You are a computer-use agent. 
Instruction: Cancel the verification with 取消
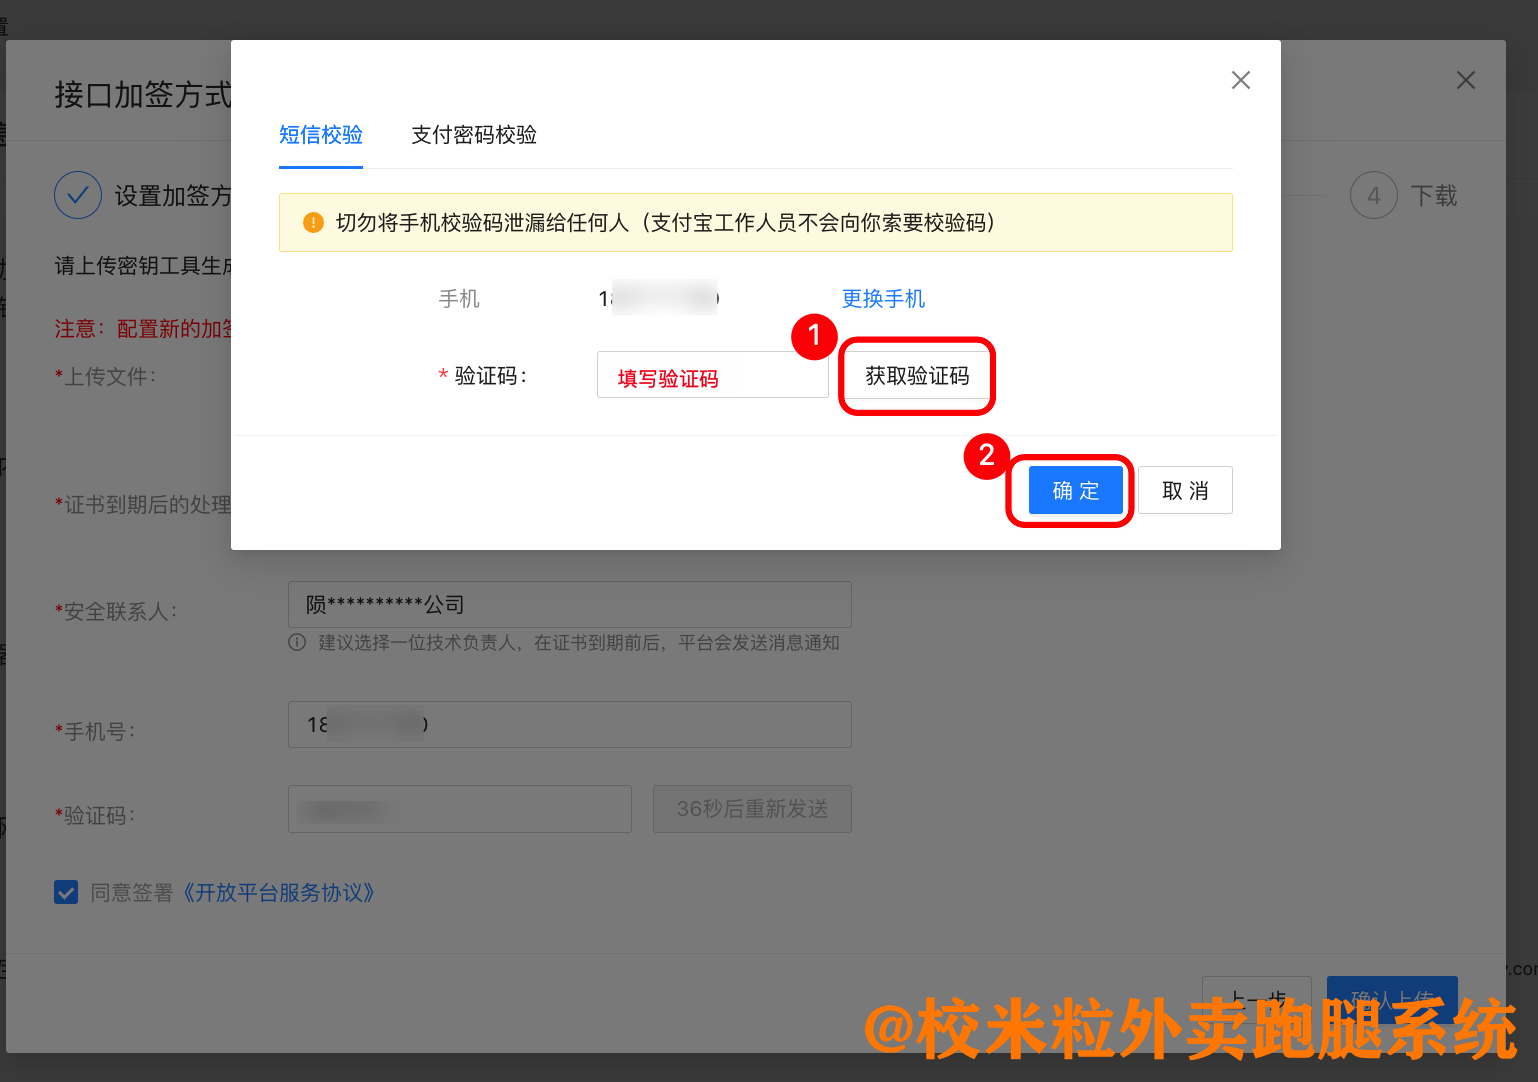tap(1185, 491)
